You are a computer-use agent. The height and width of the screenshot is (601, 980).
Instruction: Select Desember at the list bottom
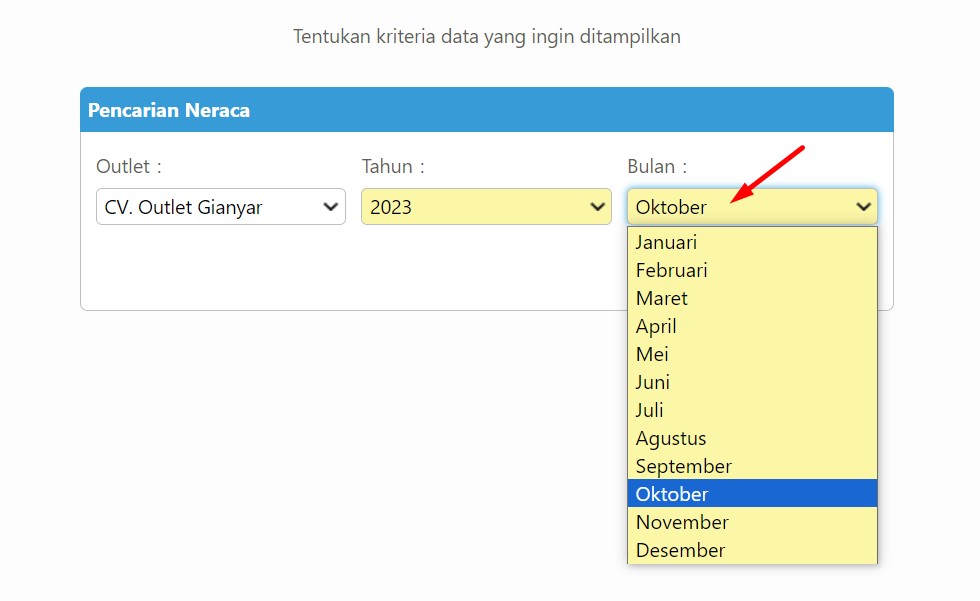click(x=752, y=550)
